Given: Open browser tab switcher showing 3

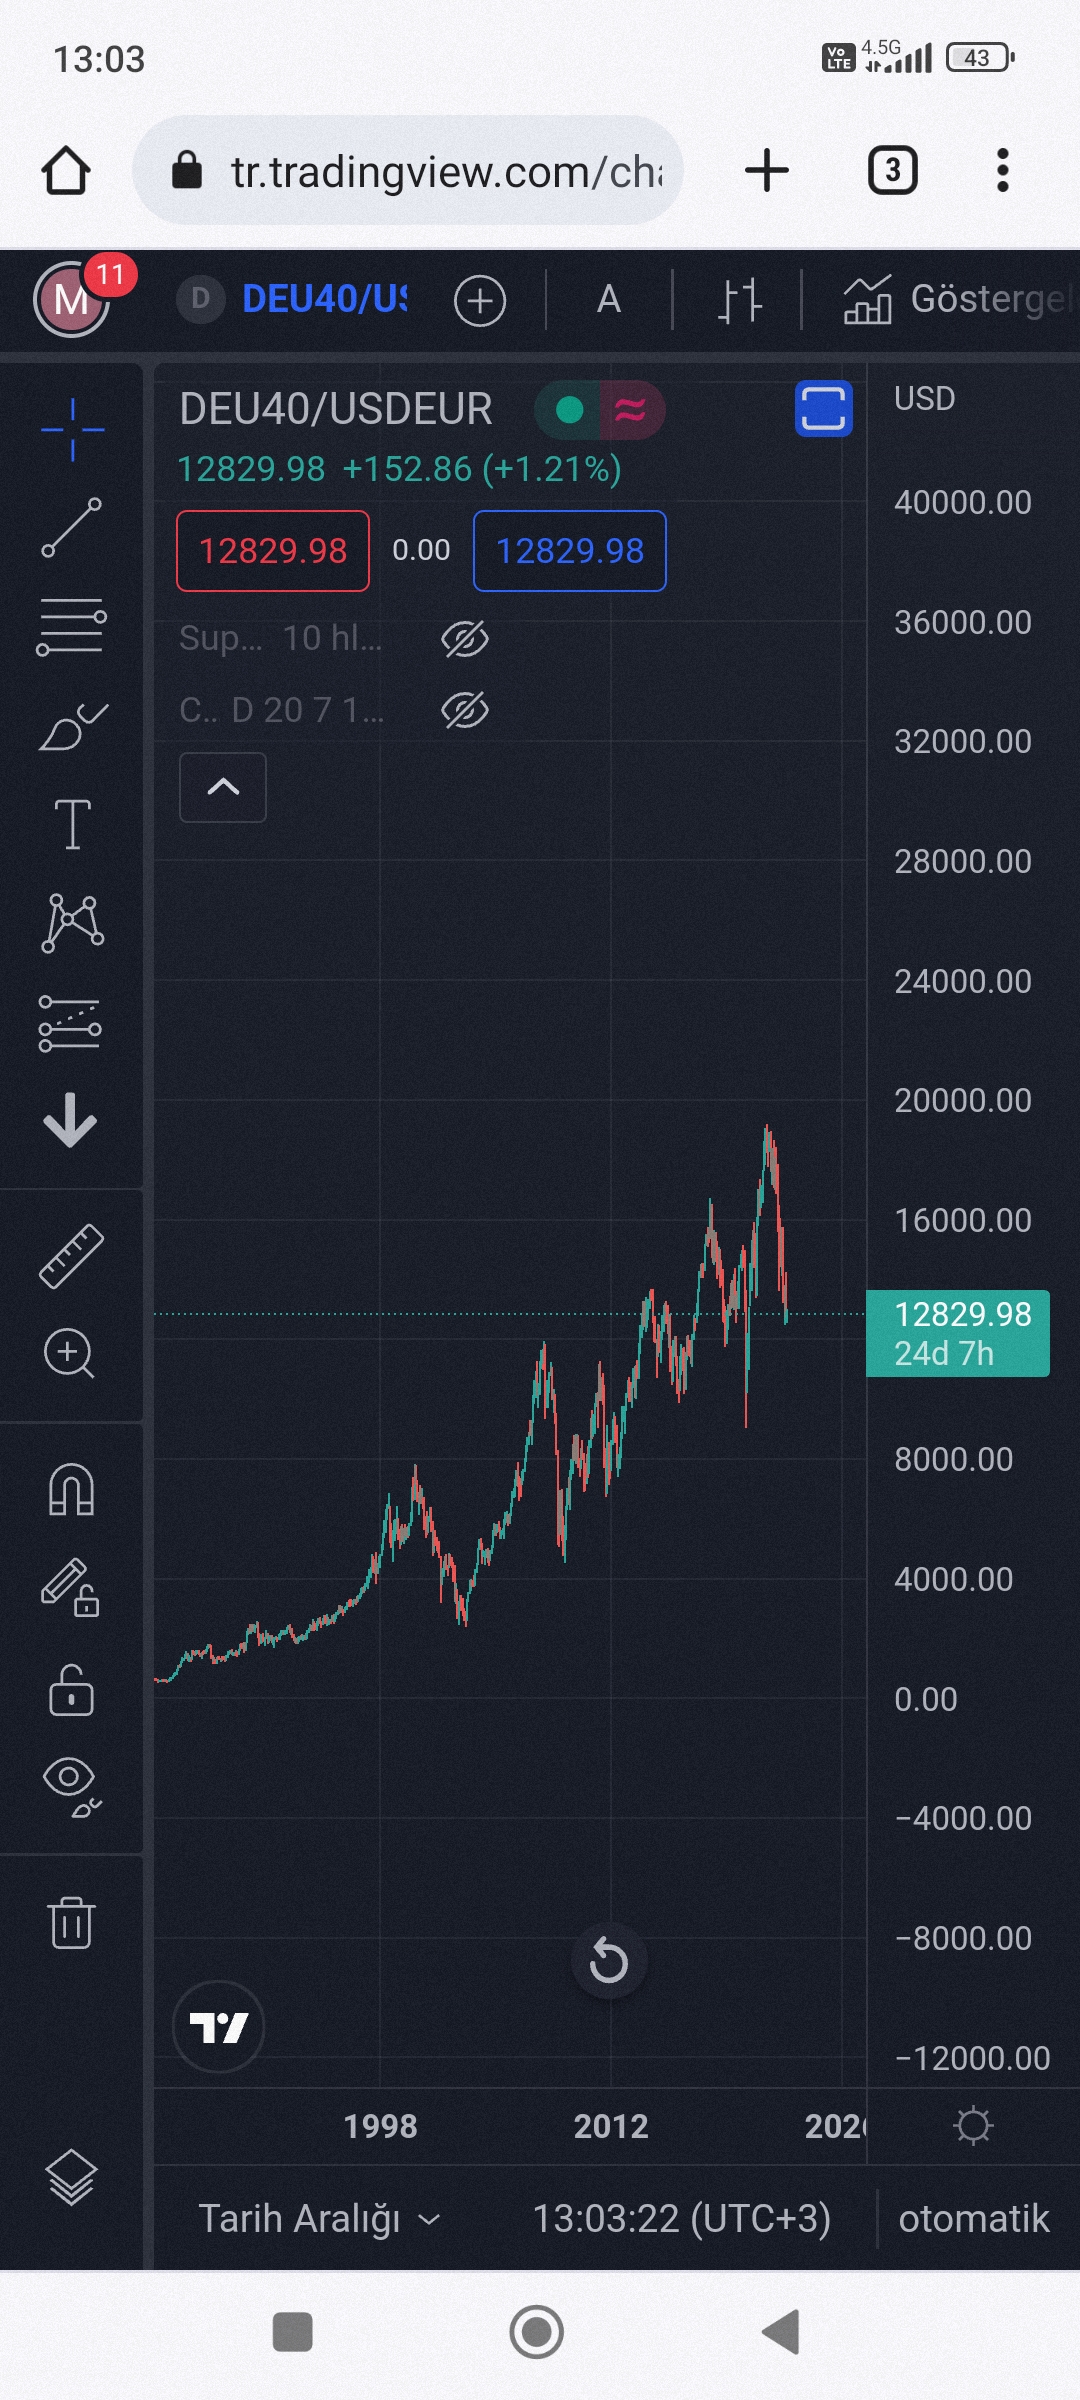Looking at the screenshot, I should 892,171.
